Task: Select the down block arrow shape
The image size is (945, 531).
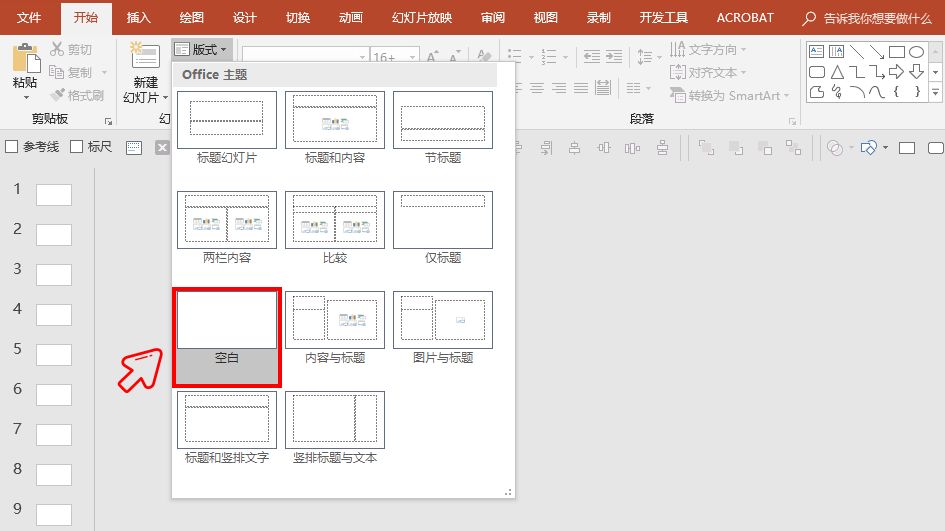Action: pyautogui.click(x=917, y=72)
